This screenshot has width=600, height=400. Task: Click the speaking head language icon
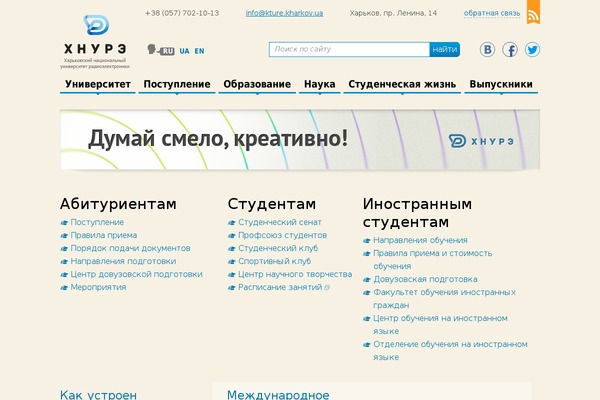pos(152,49)
